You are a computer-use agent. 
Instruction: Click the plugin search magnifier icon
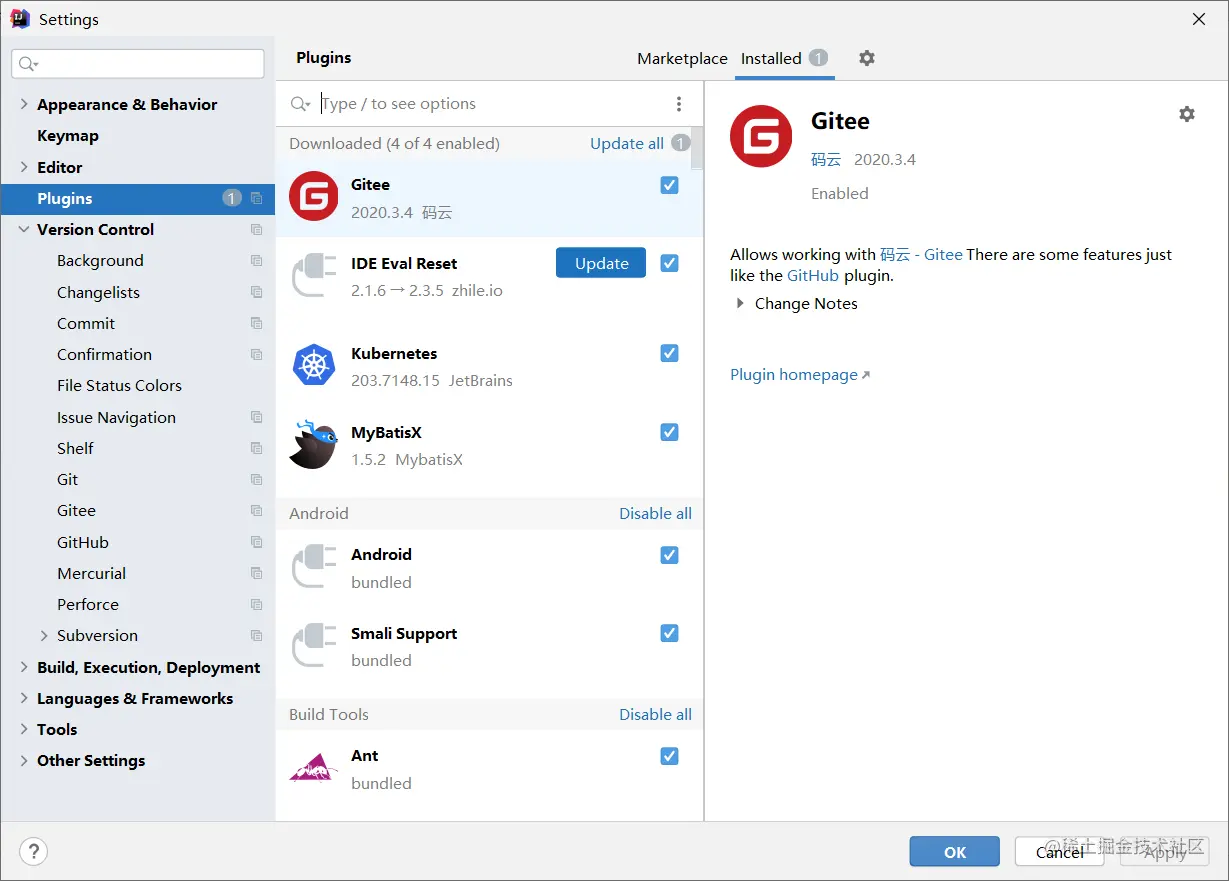point(299,104)
